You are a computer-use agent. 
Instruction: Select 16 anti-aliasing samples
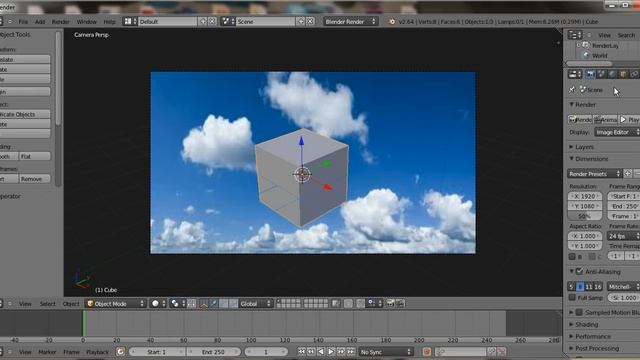pyautogui.click(x=598, y=287)
